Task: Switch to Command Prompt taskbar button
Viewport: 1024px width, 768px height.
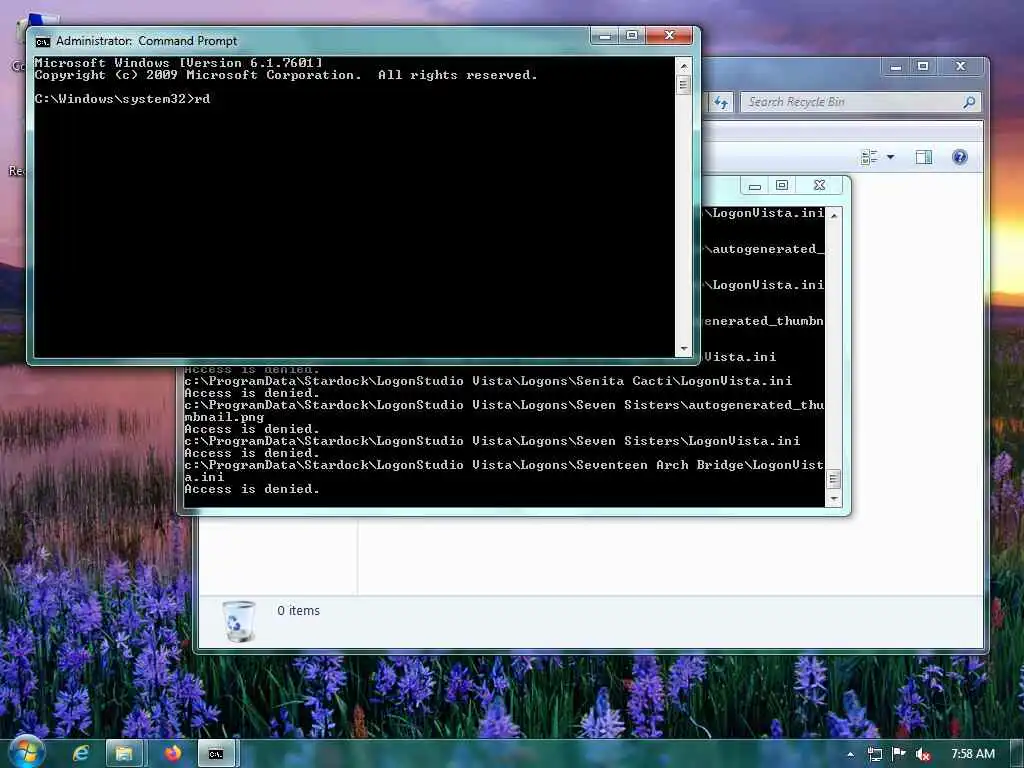Action: 216,754
